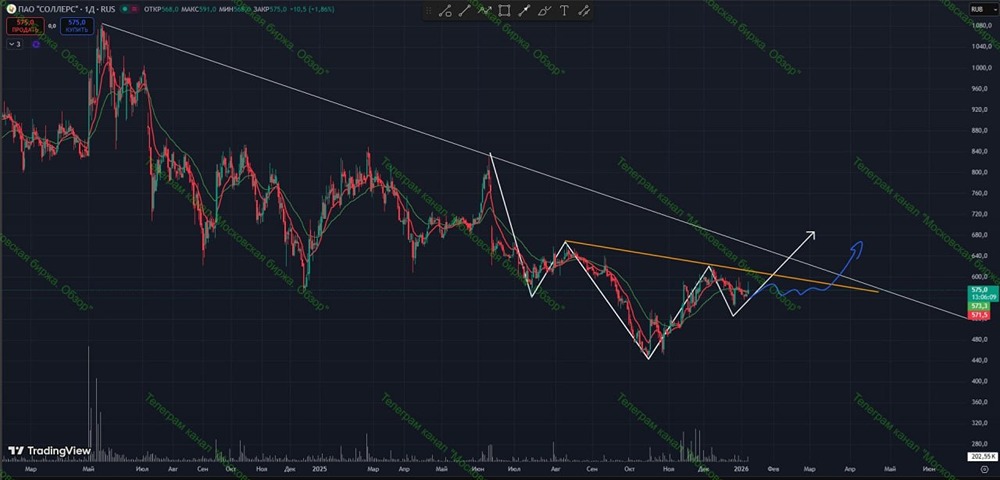
Task: Click the 1Д interval label
Action: 91,10
